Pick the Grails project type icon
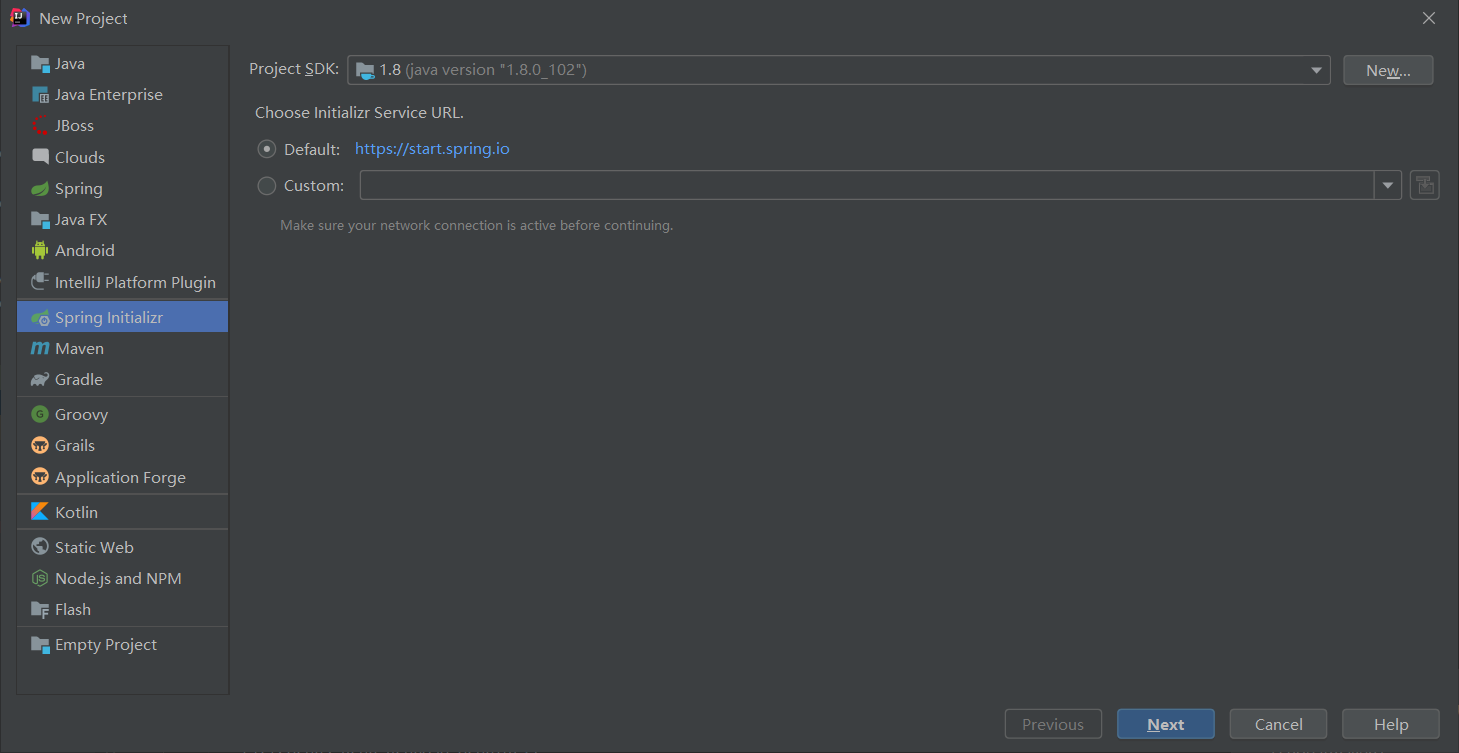Viewport: 1459px width, 753px height. (x=40, y=446)
